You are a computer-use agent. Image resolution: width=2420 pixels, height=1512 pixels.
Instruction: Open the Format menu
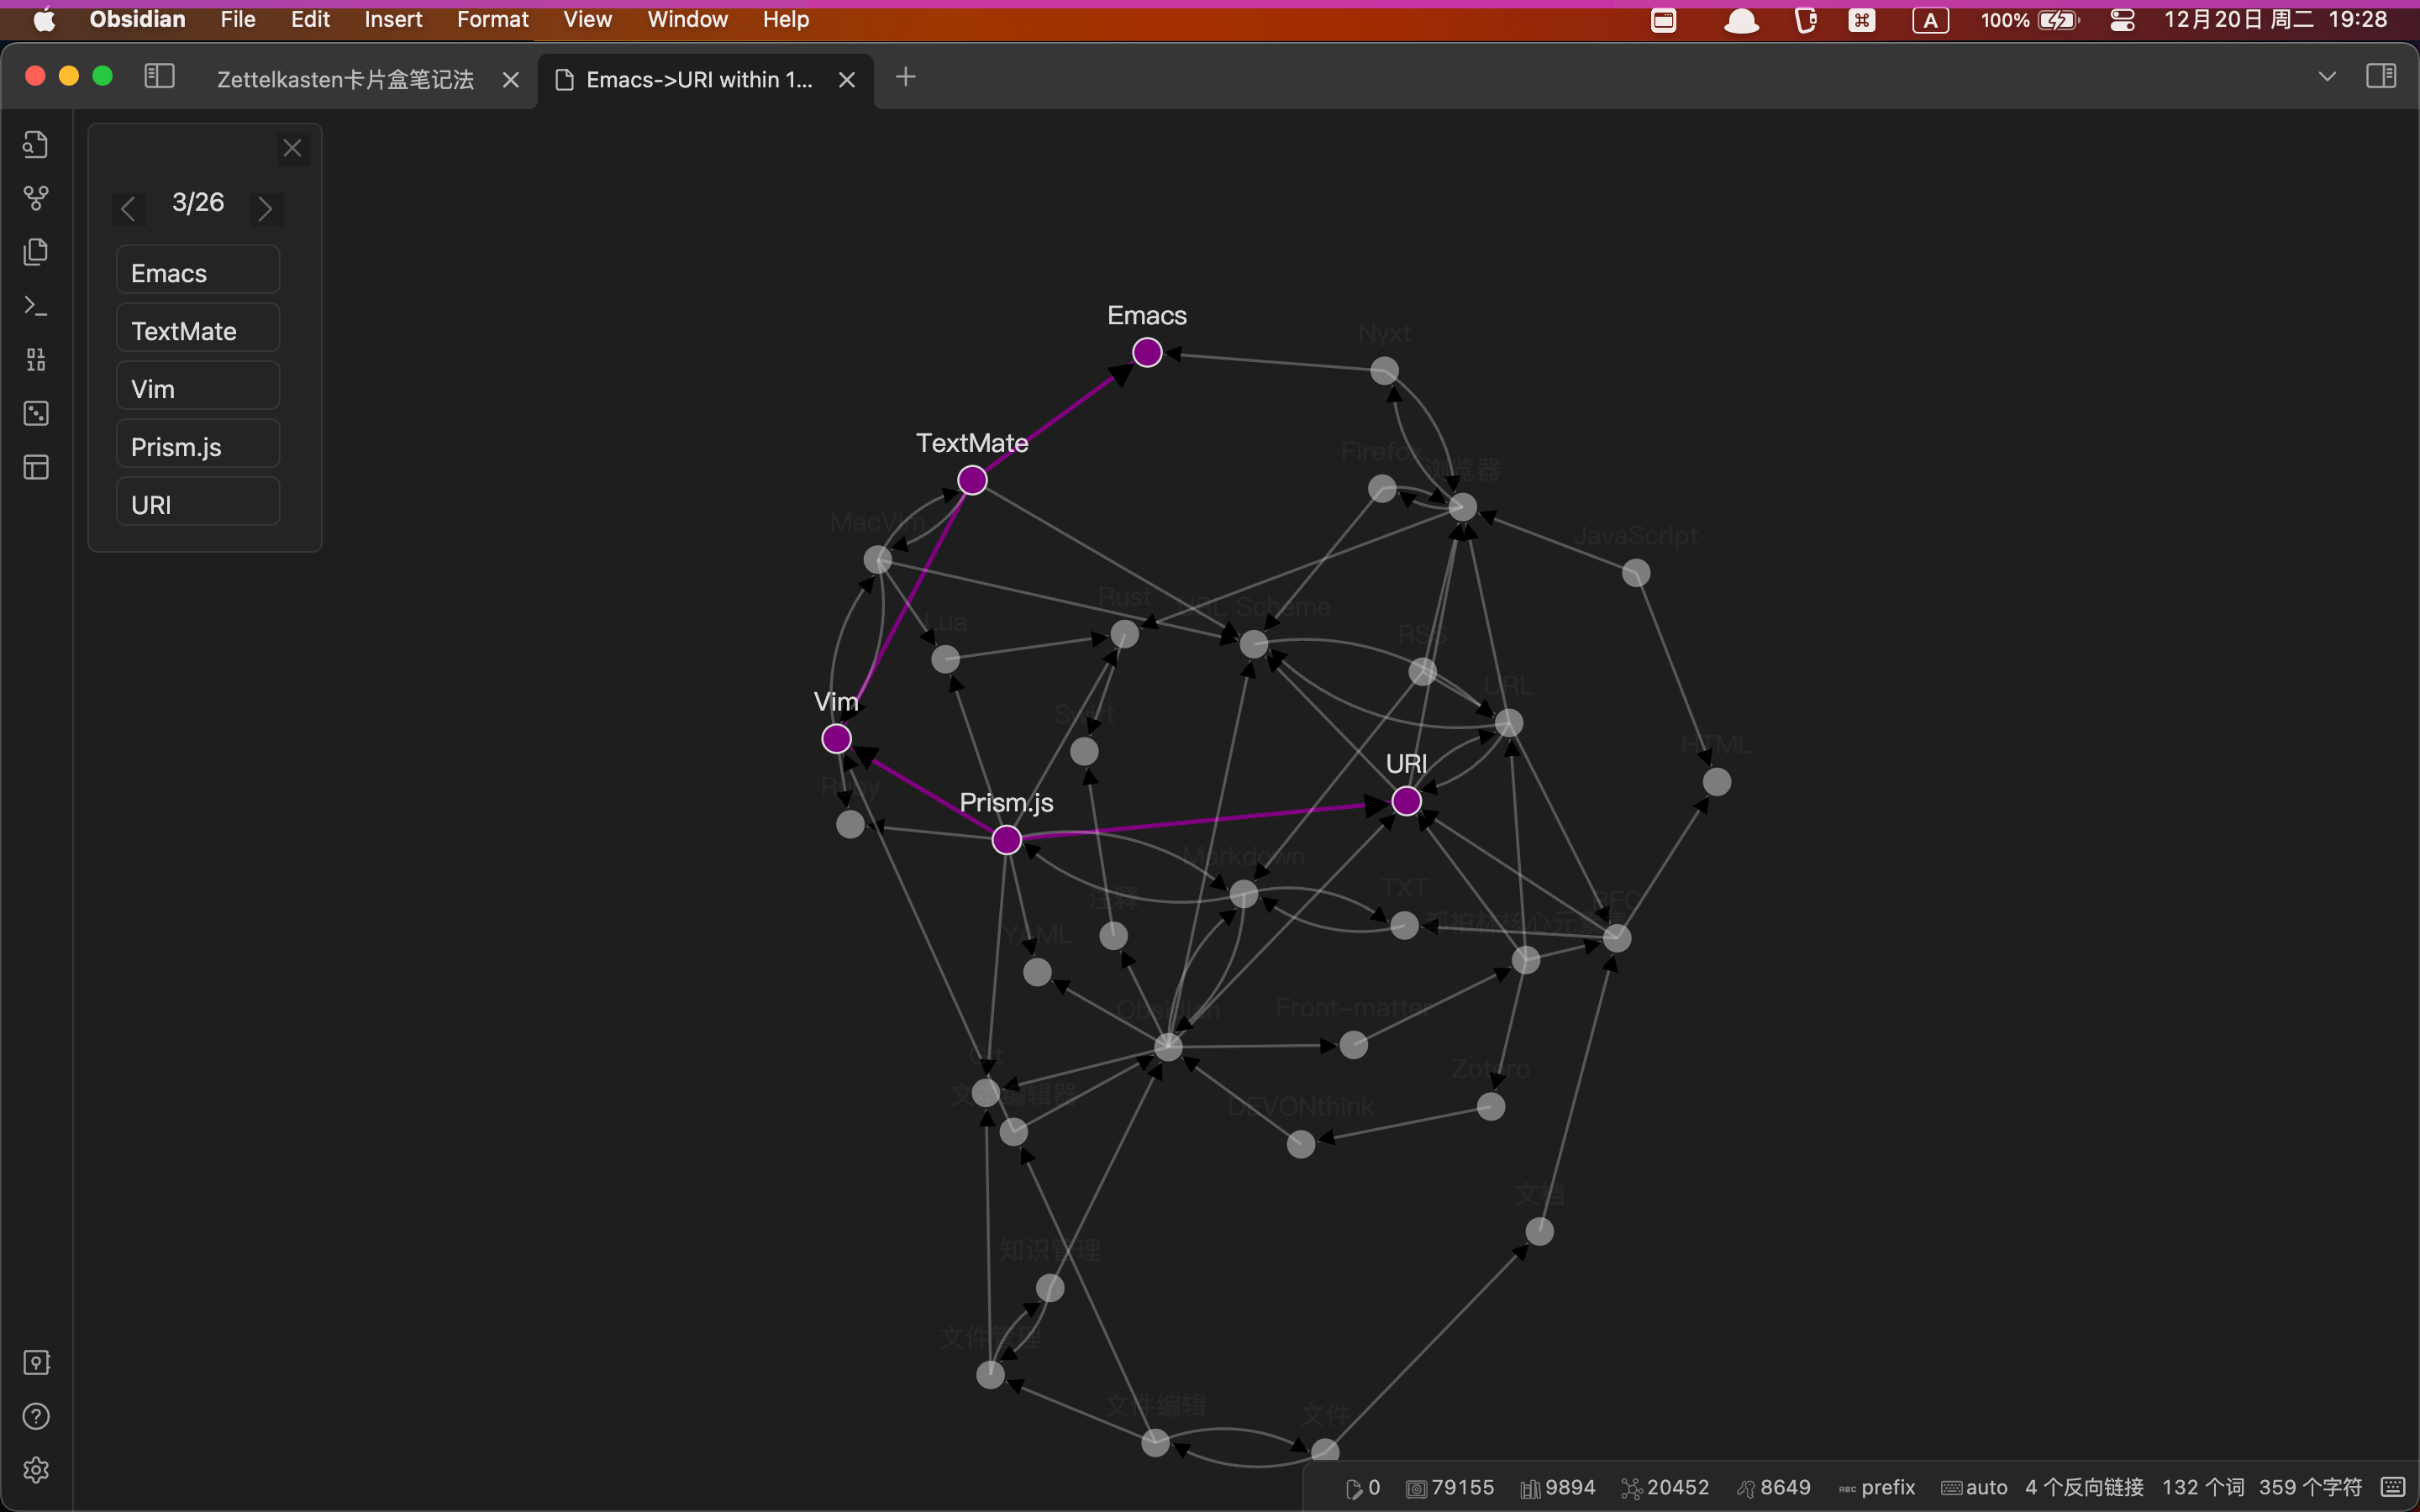(x=493, y=19)
